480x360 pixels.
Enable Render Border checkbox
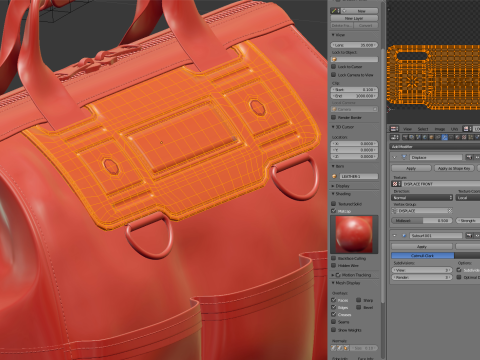click(x=333, y=117)
